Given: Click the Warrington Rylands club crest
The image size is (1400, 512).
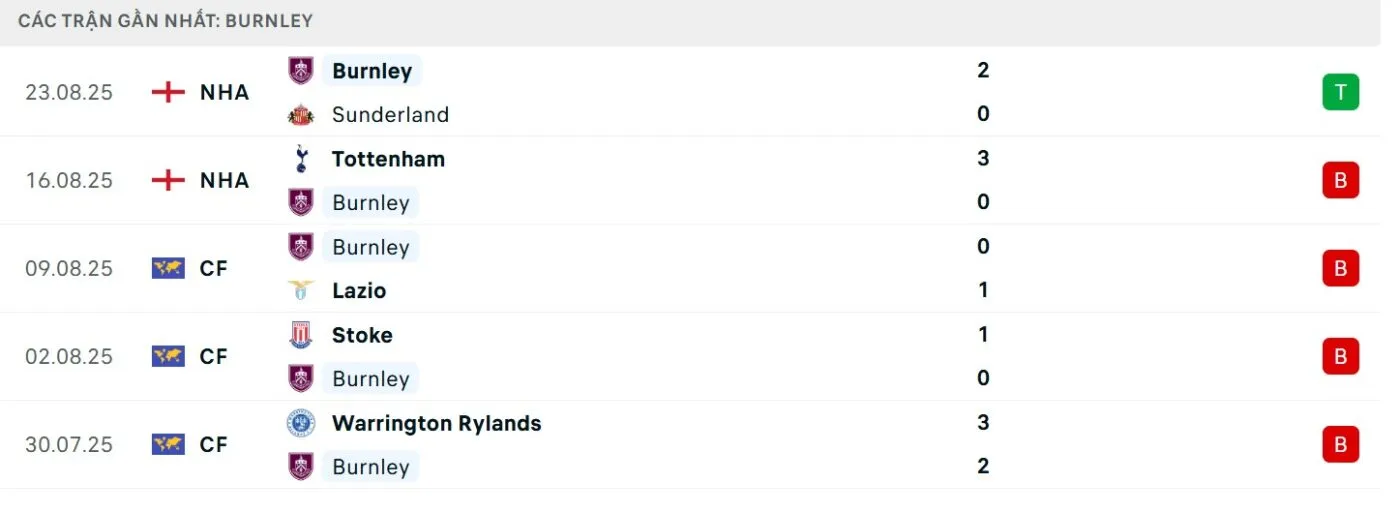Looking at the screenshot, I should click(300, 423).
